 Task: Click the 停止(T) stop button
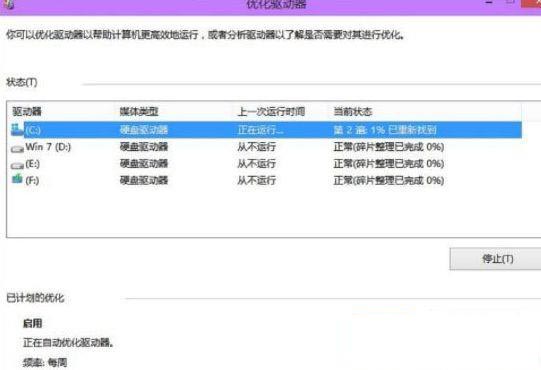point(497,259)
